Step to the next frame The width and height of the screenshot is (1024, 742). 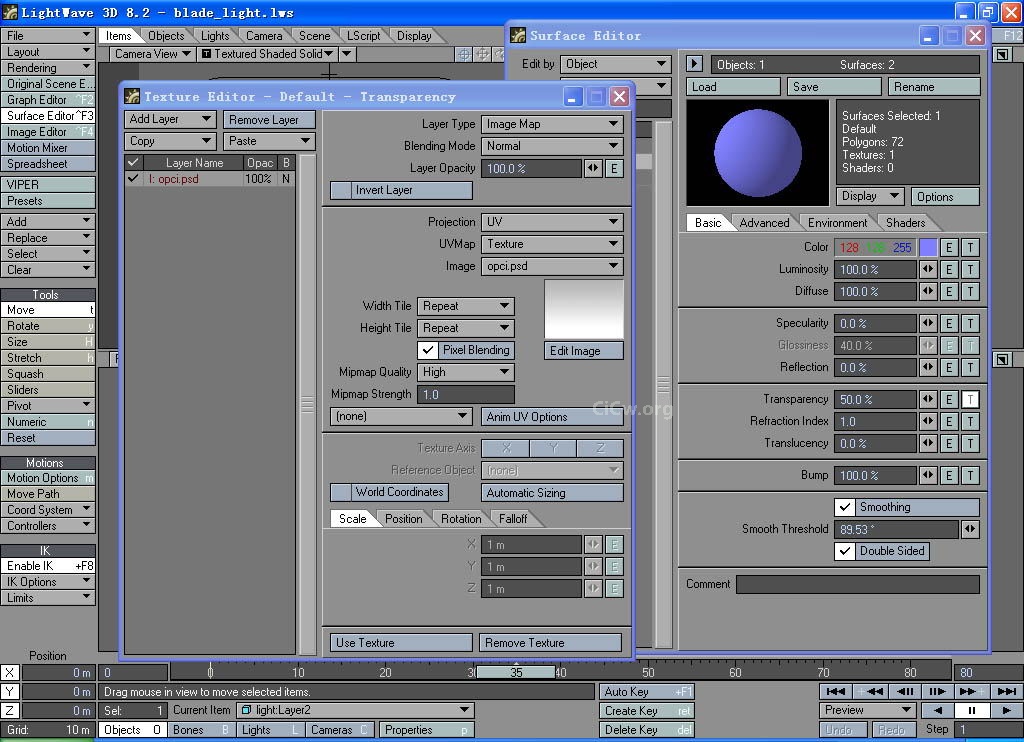tap(937, 691)
